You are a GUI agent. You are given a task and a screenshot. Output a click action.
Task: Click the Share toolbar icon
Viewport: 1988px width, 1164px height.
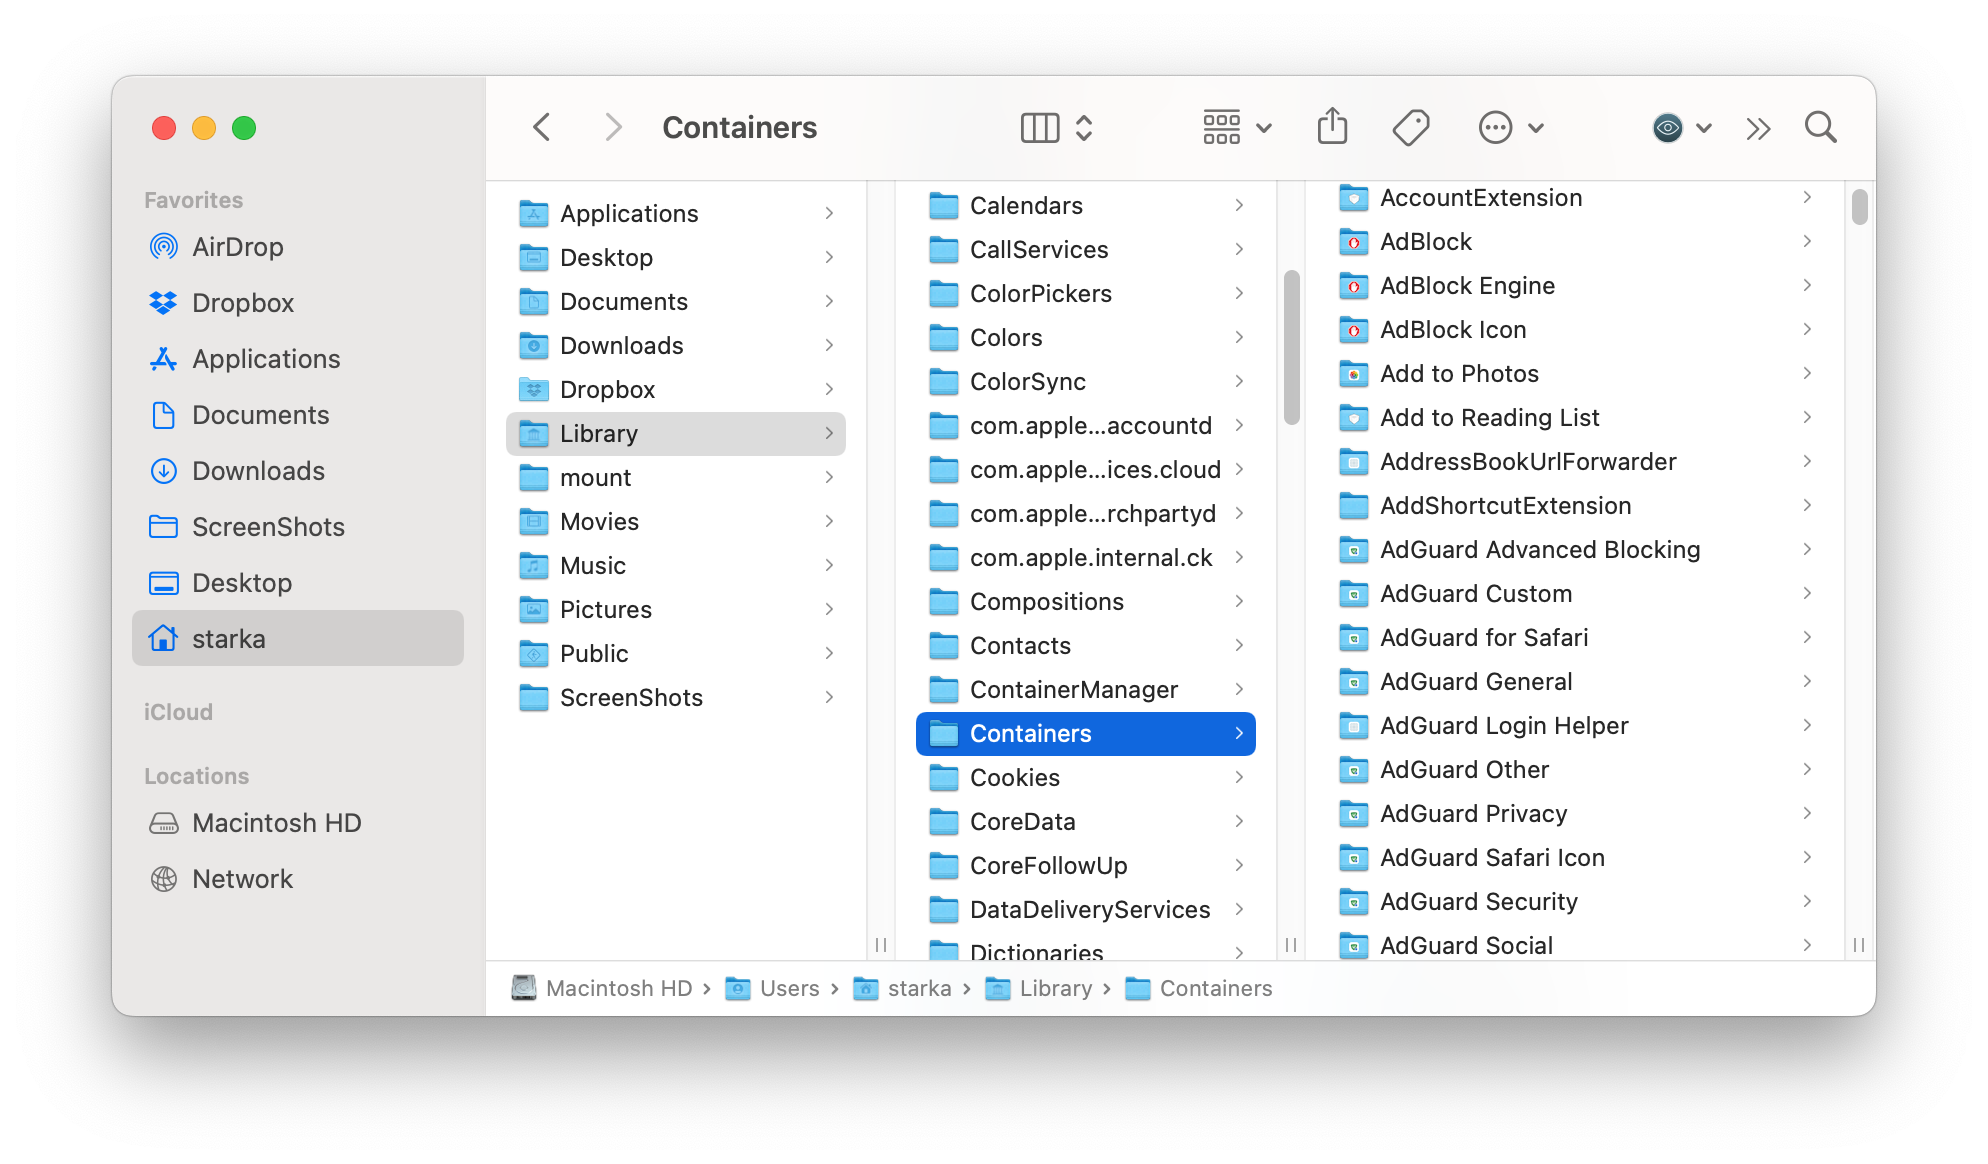click(x=1332, y=128)
